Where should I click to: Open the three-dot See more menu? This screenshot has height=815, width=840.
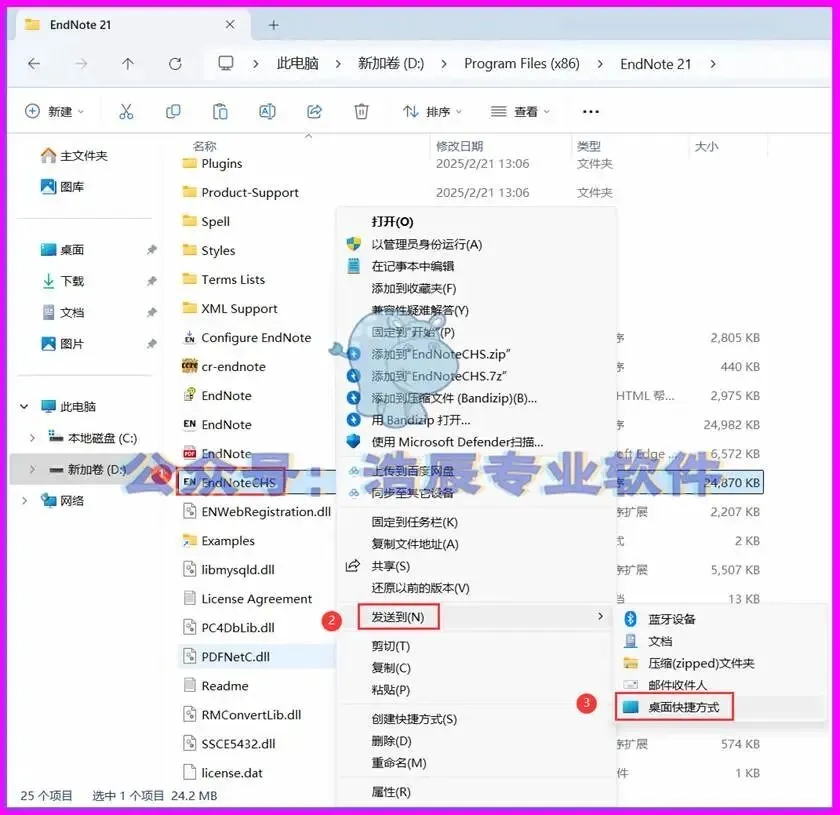tap(590, 111)
